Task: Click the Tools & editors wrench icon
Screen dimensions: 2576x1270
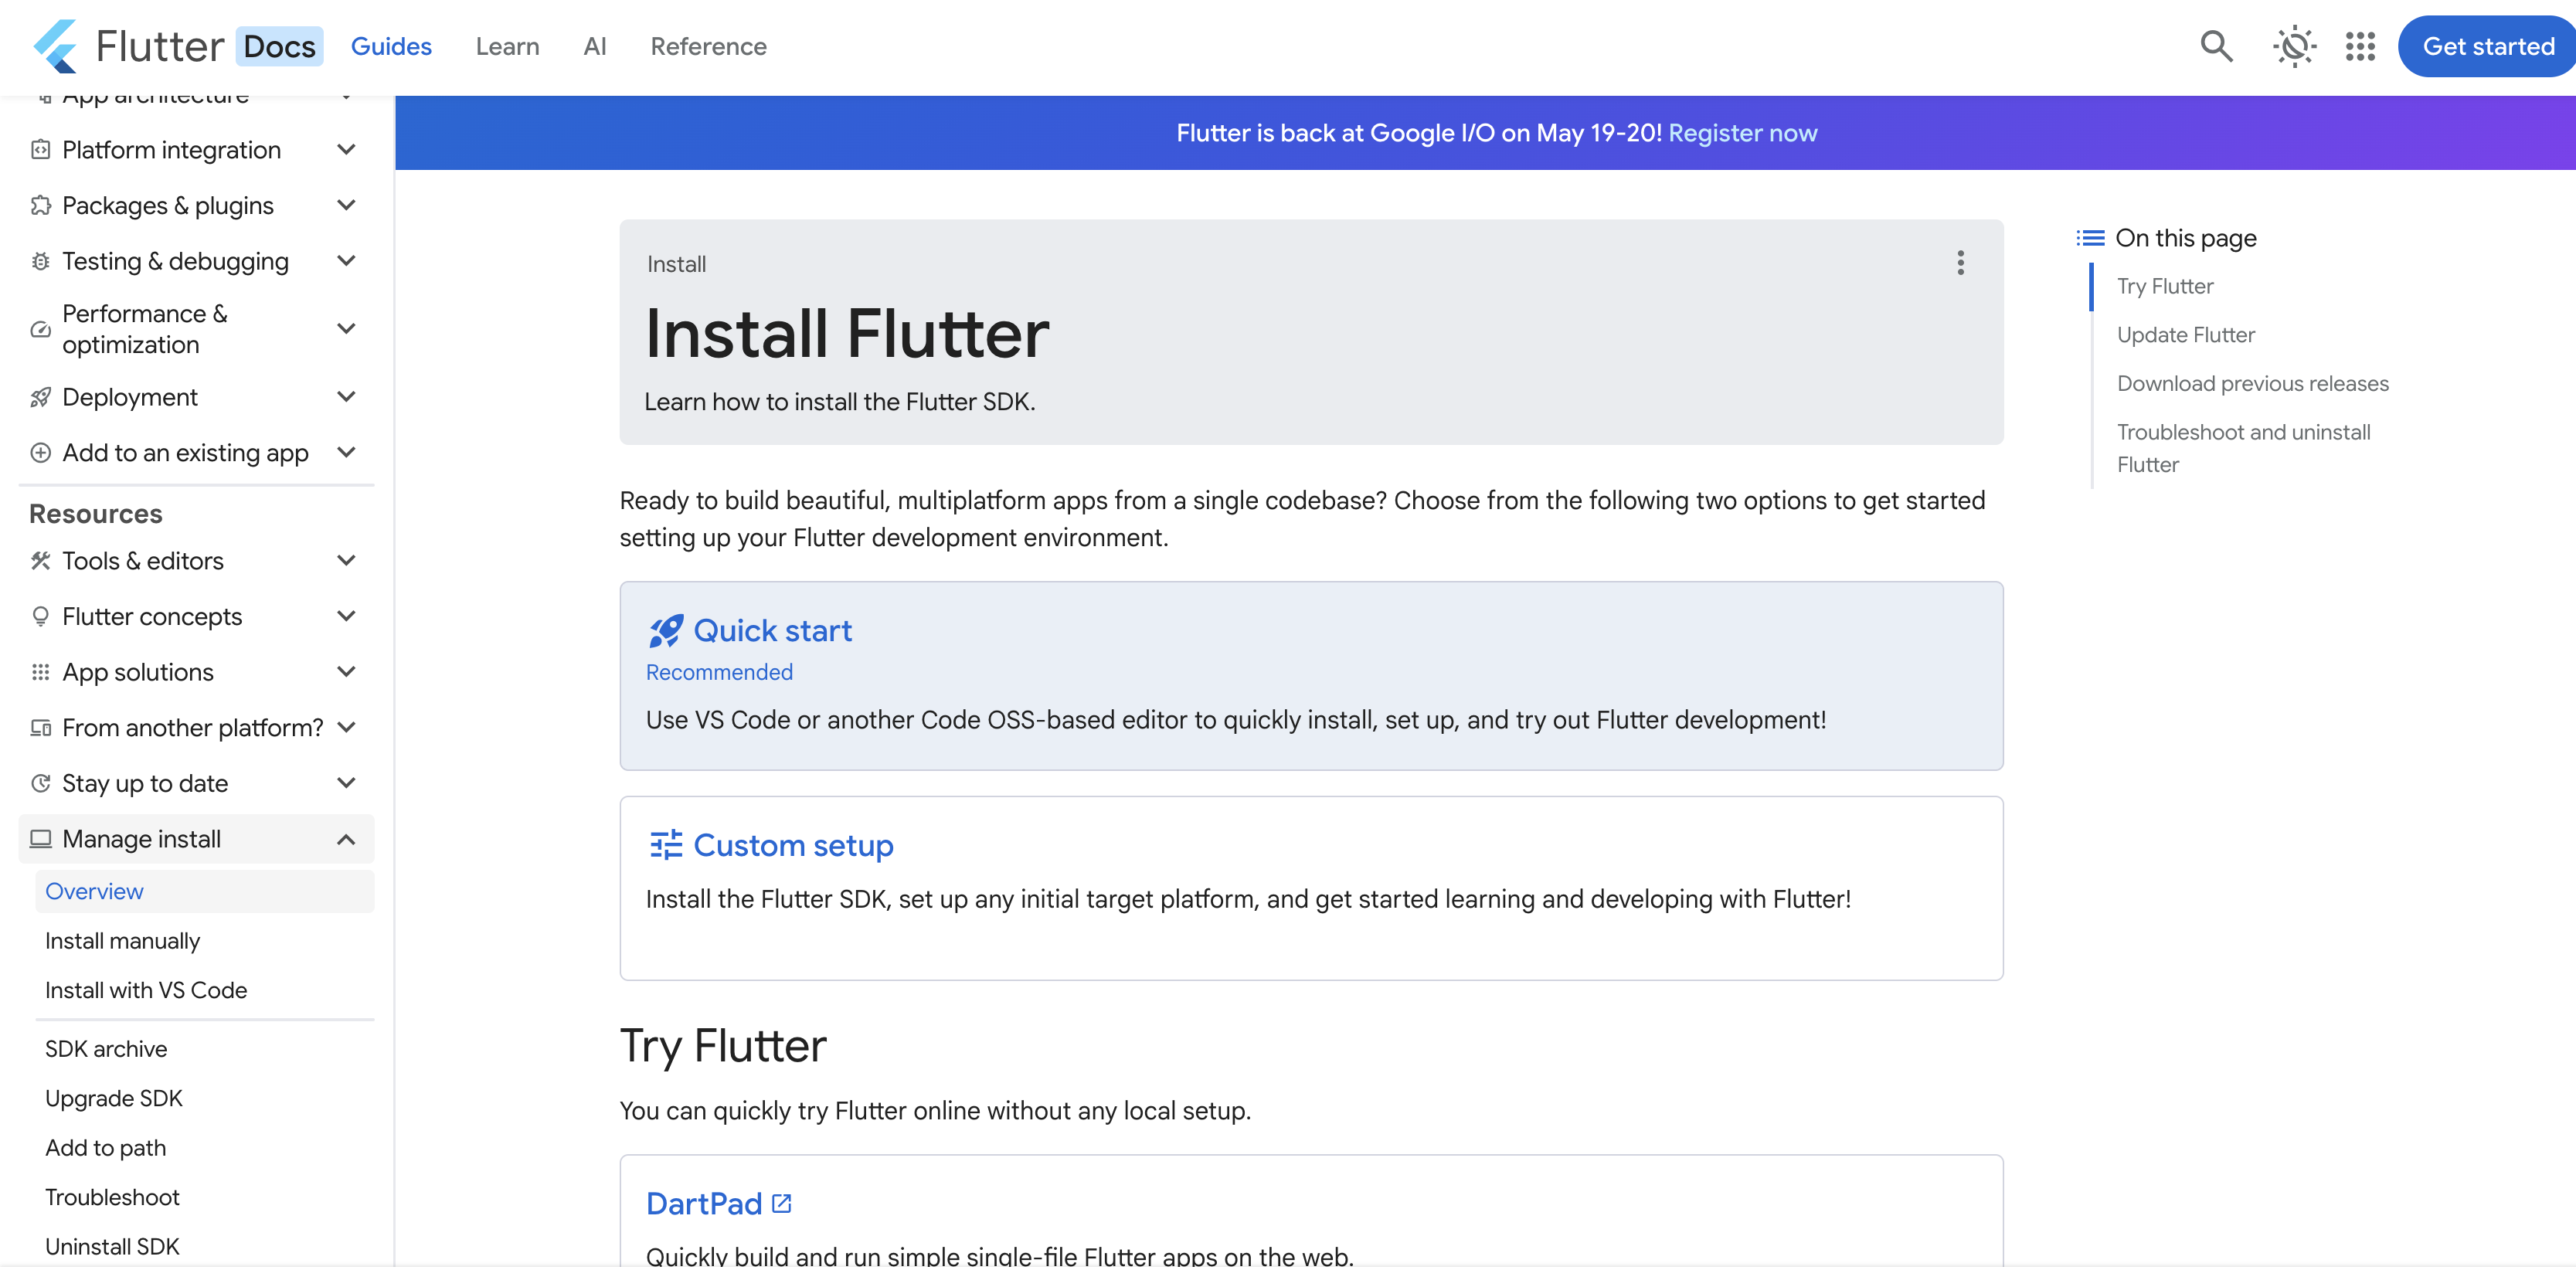Action: point(40,560)
